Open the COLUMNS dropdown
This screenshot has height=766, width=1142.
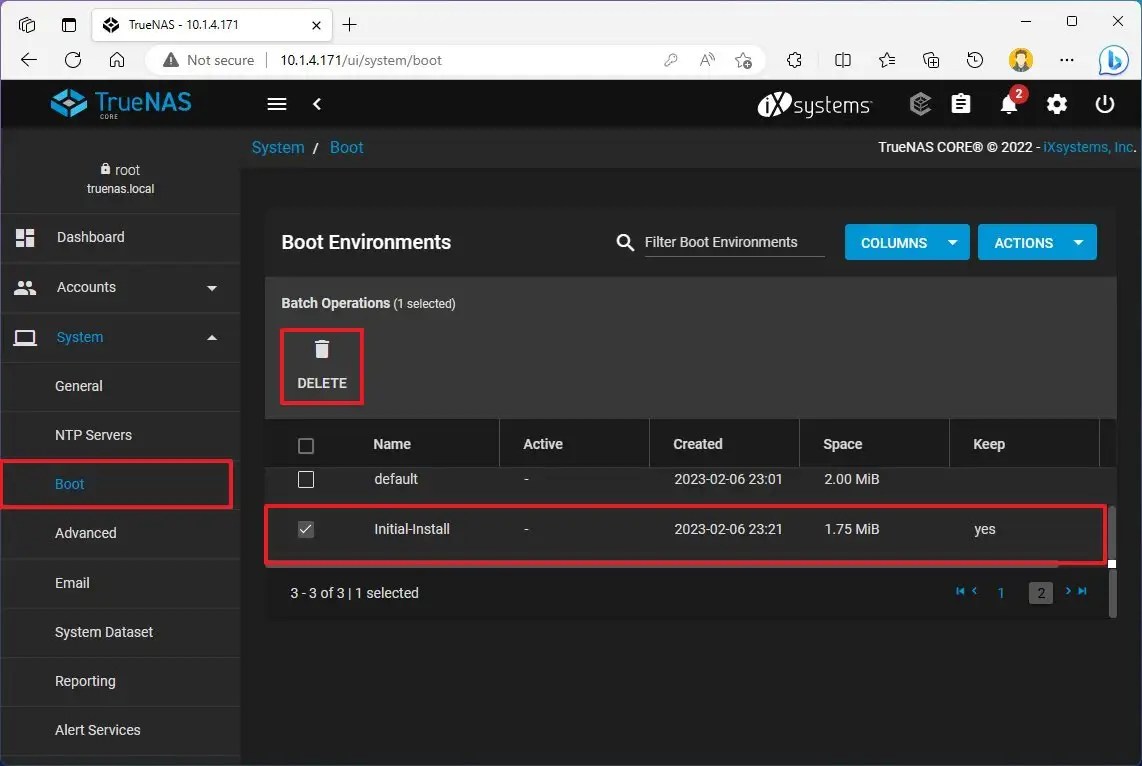point(905,242)
